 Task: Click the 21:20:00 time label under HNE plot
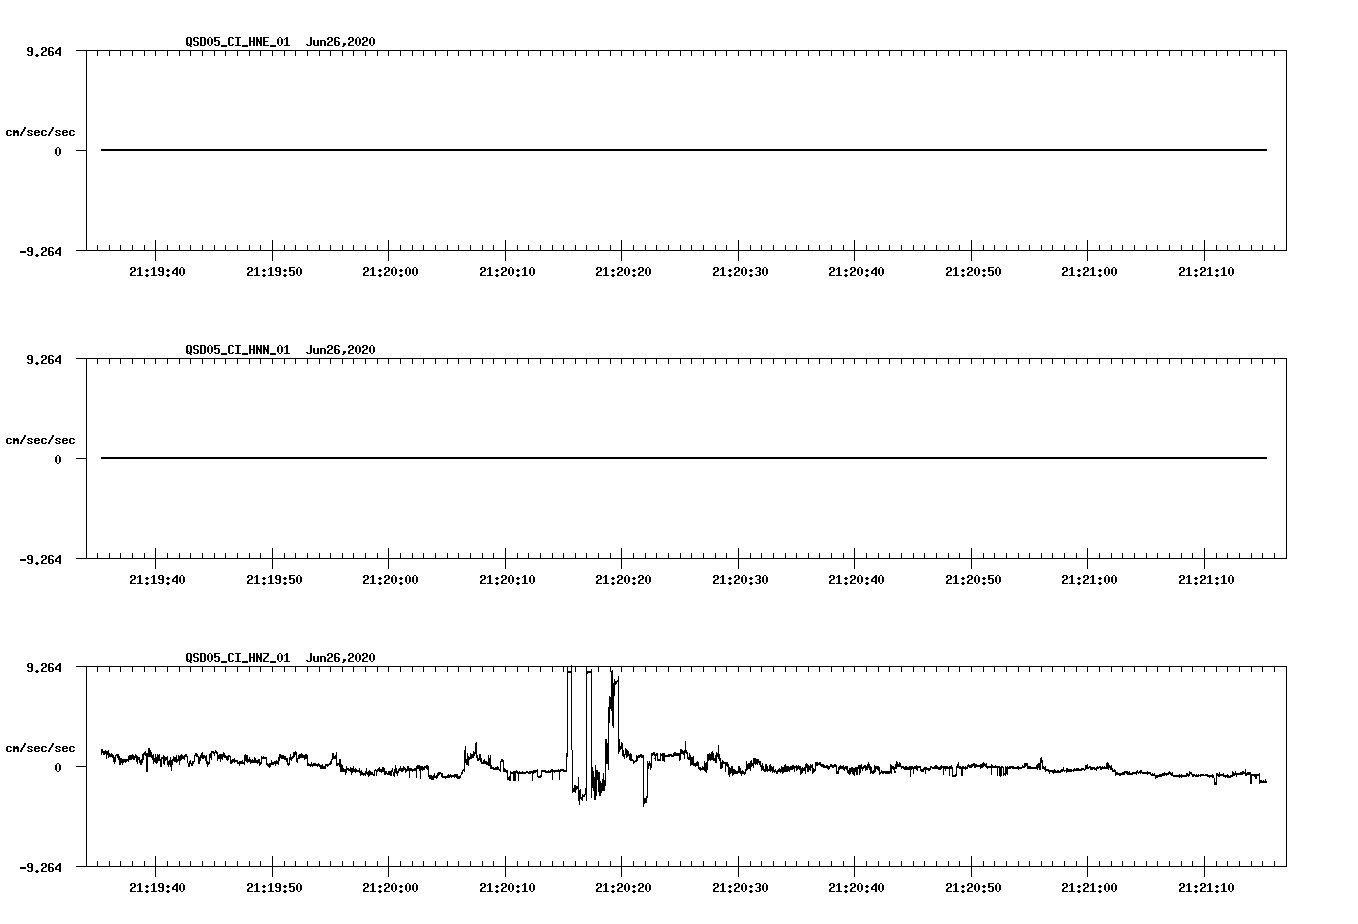coord(390,272)
